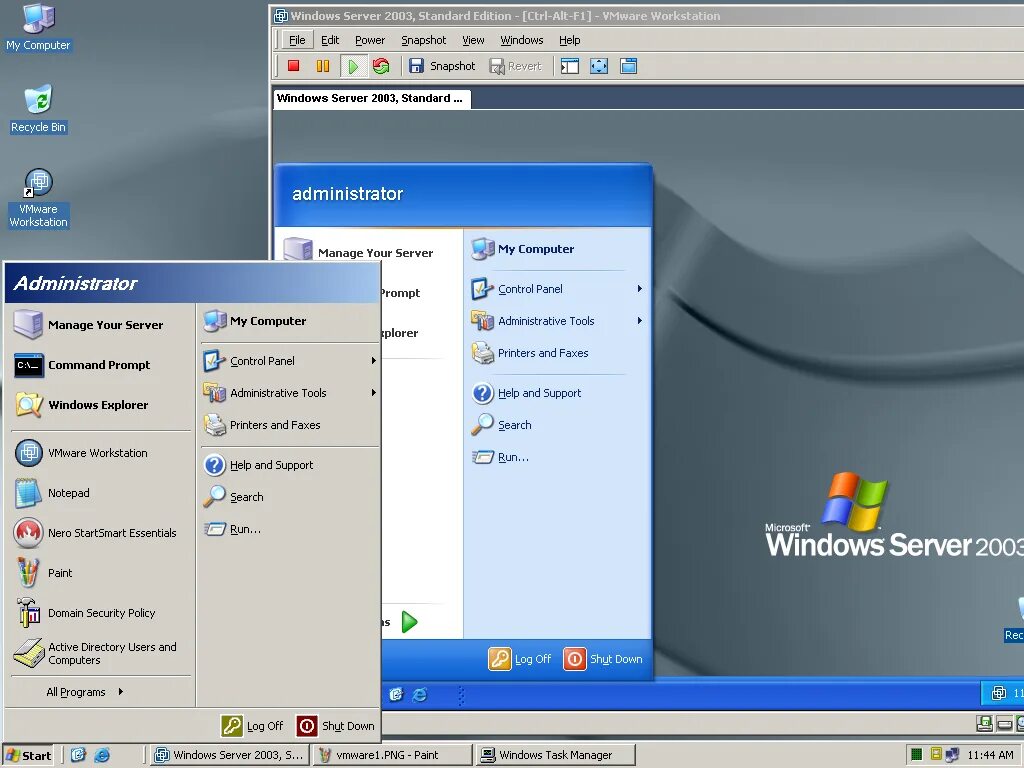Open Run... in host Start menu

point(289,529)
